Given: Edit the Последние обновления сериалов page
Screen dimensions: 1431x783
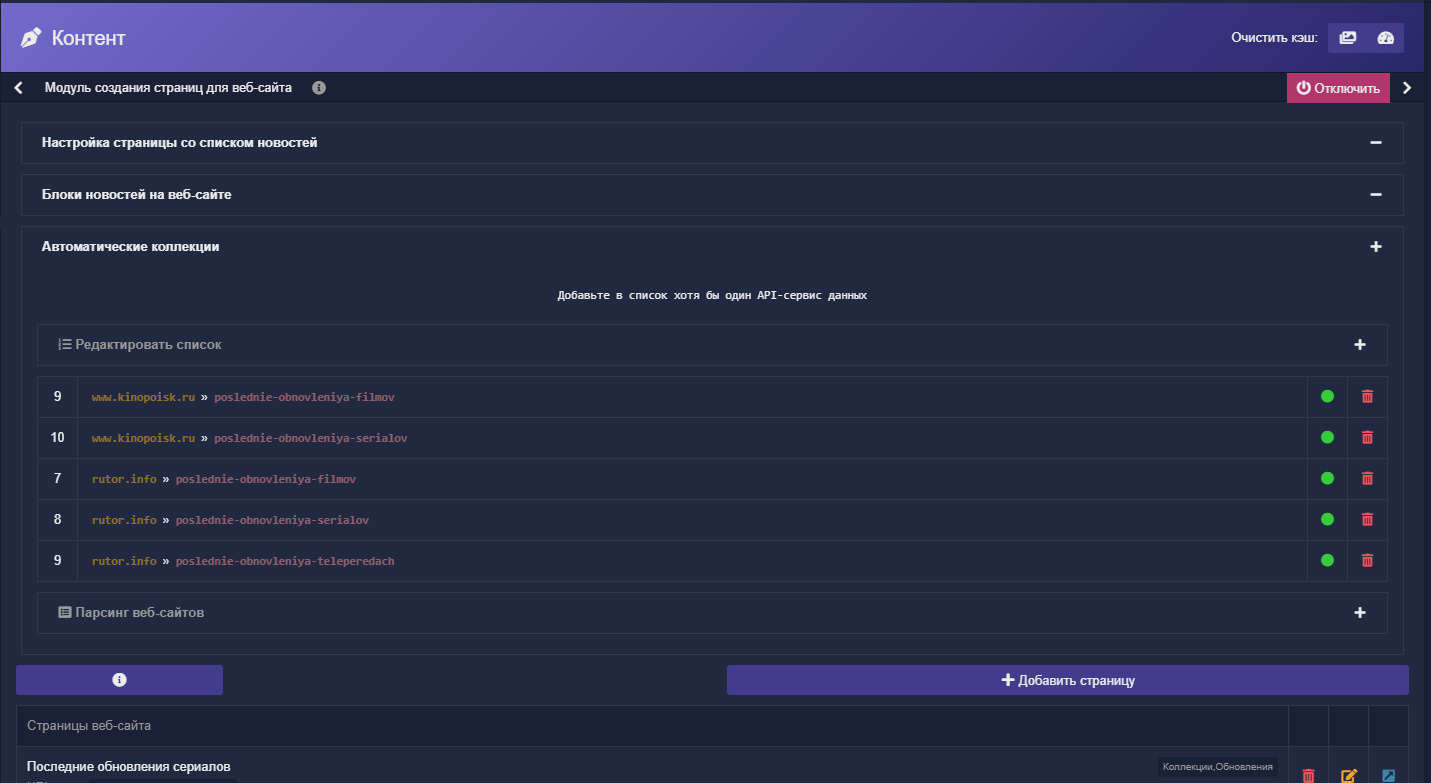Looking at the screenshot, I should click(x=1348, y=775).
